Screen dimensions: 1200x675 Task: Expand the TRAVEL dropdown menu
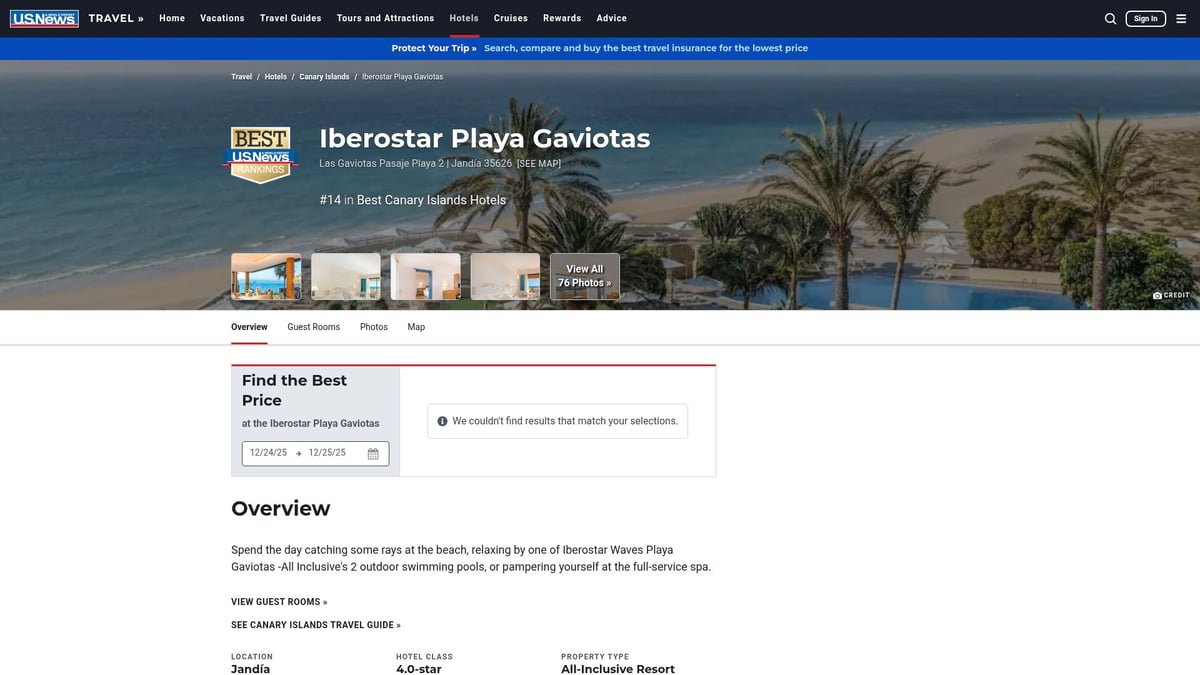point(113,17)
